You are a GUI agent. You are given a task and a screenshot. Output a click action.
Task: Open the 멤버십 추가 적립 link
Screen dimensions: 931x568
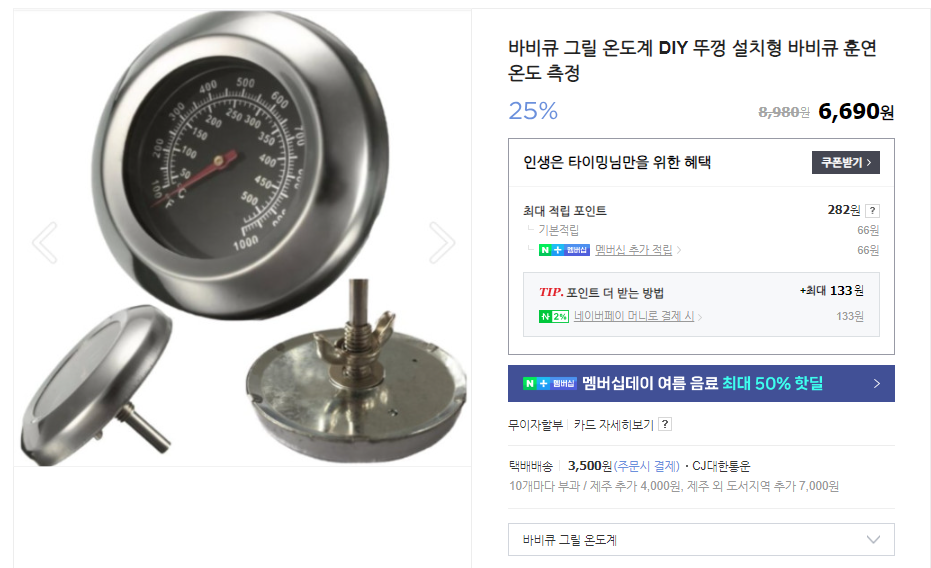pos(634,250)
